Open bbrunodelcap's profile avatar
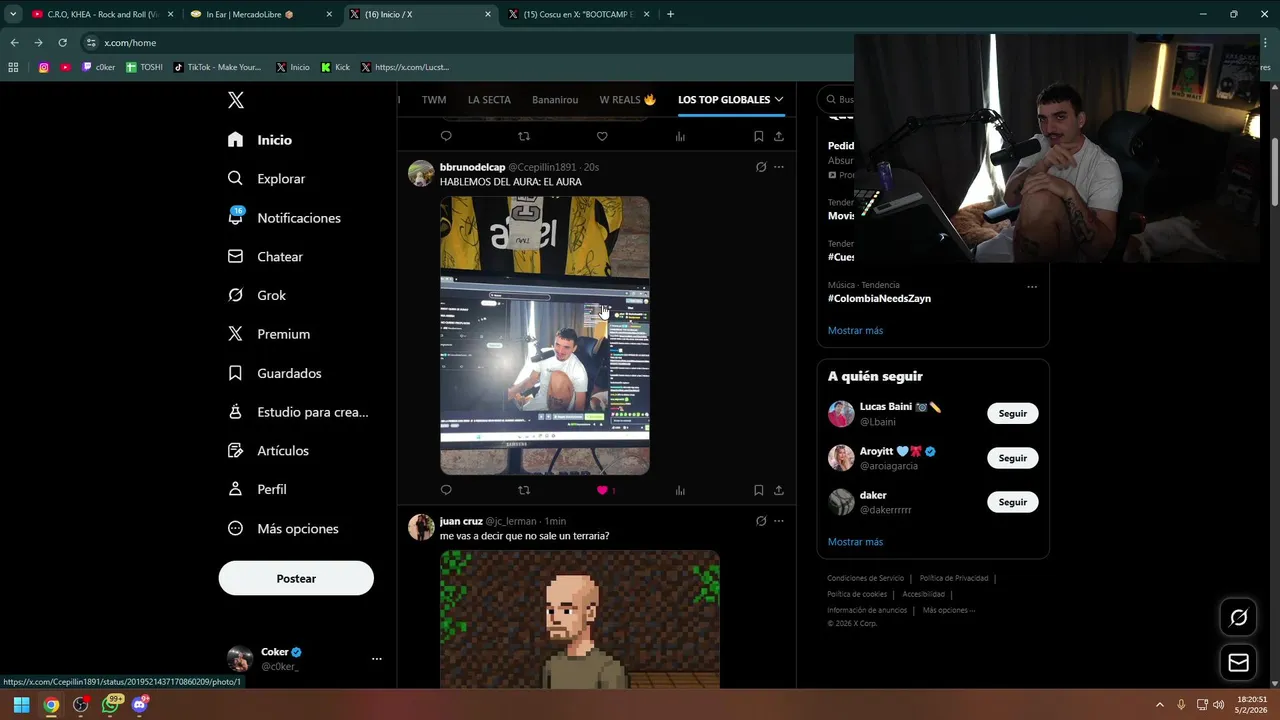Screen dimensions: 1280x720 421,173
